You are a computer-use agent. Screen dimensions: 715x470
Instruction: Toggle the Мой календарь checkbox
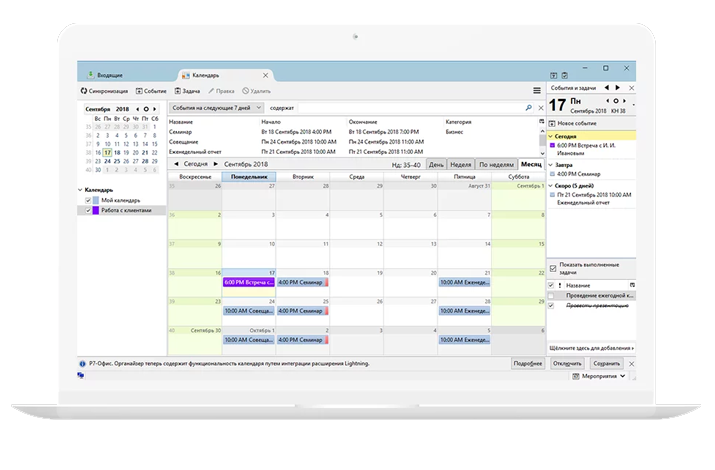[x=88, y=201]
